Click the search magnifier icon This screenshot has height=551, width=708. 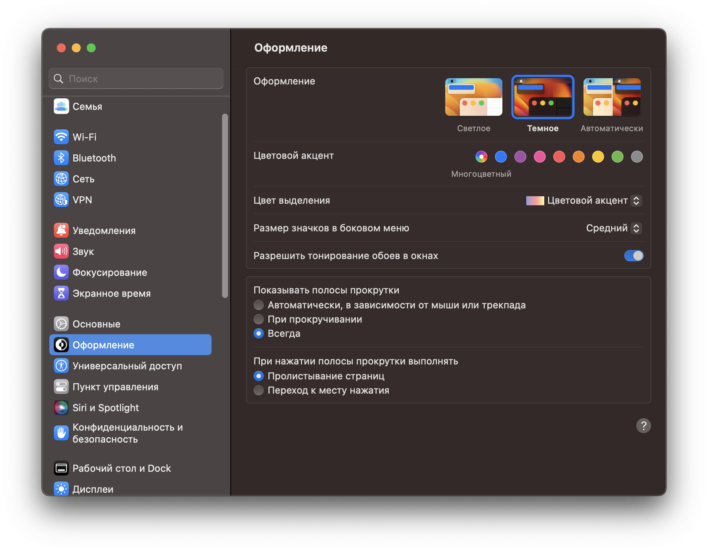click(x=58, y=79)
